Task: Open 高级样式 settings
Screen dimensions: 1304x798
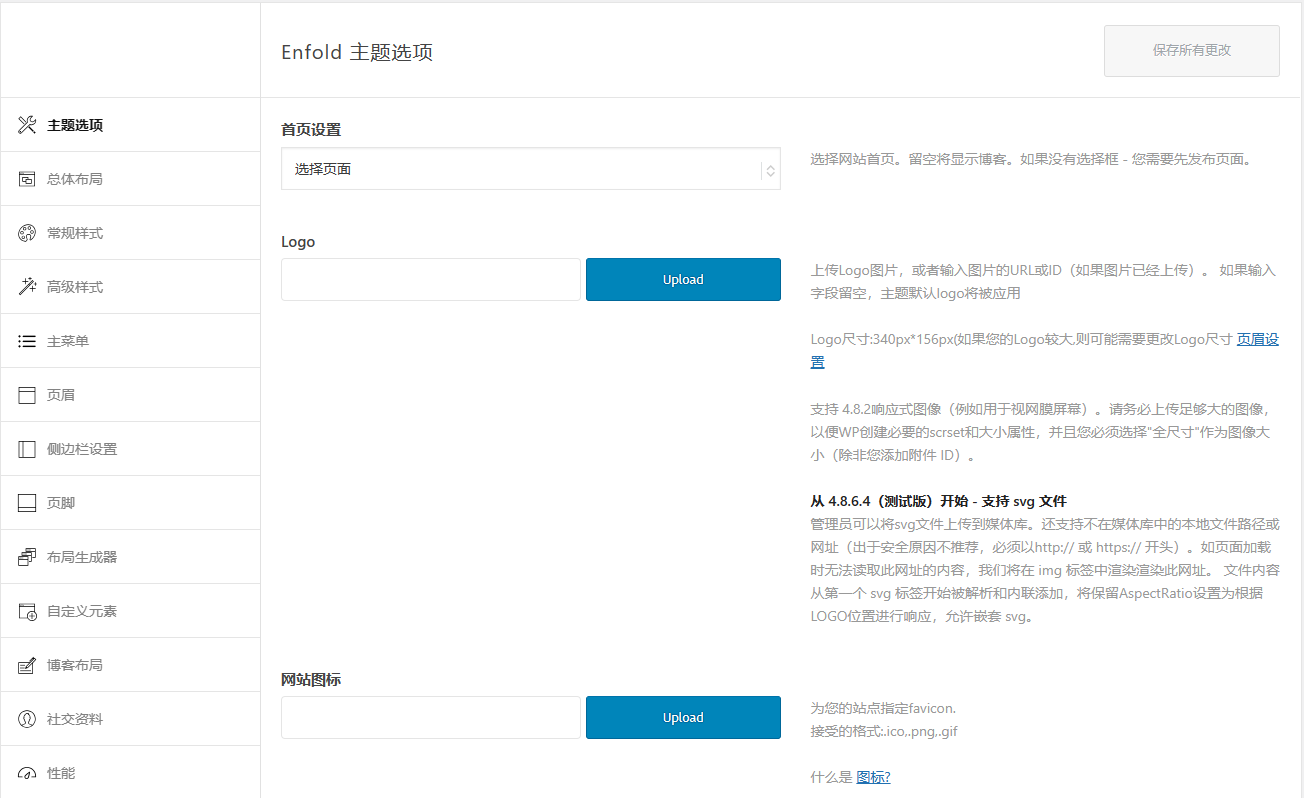Action: 130,287
